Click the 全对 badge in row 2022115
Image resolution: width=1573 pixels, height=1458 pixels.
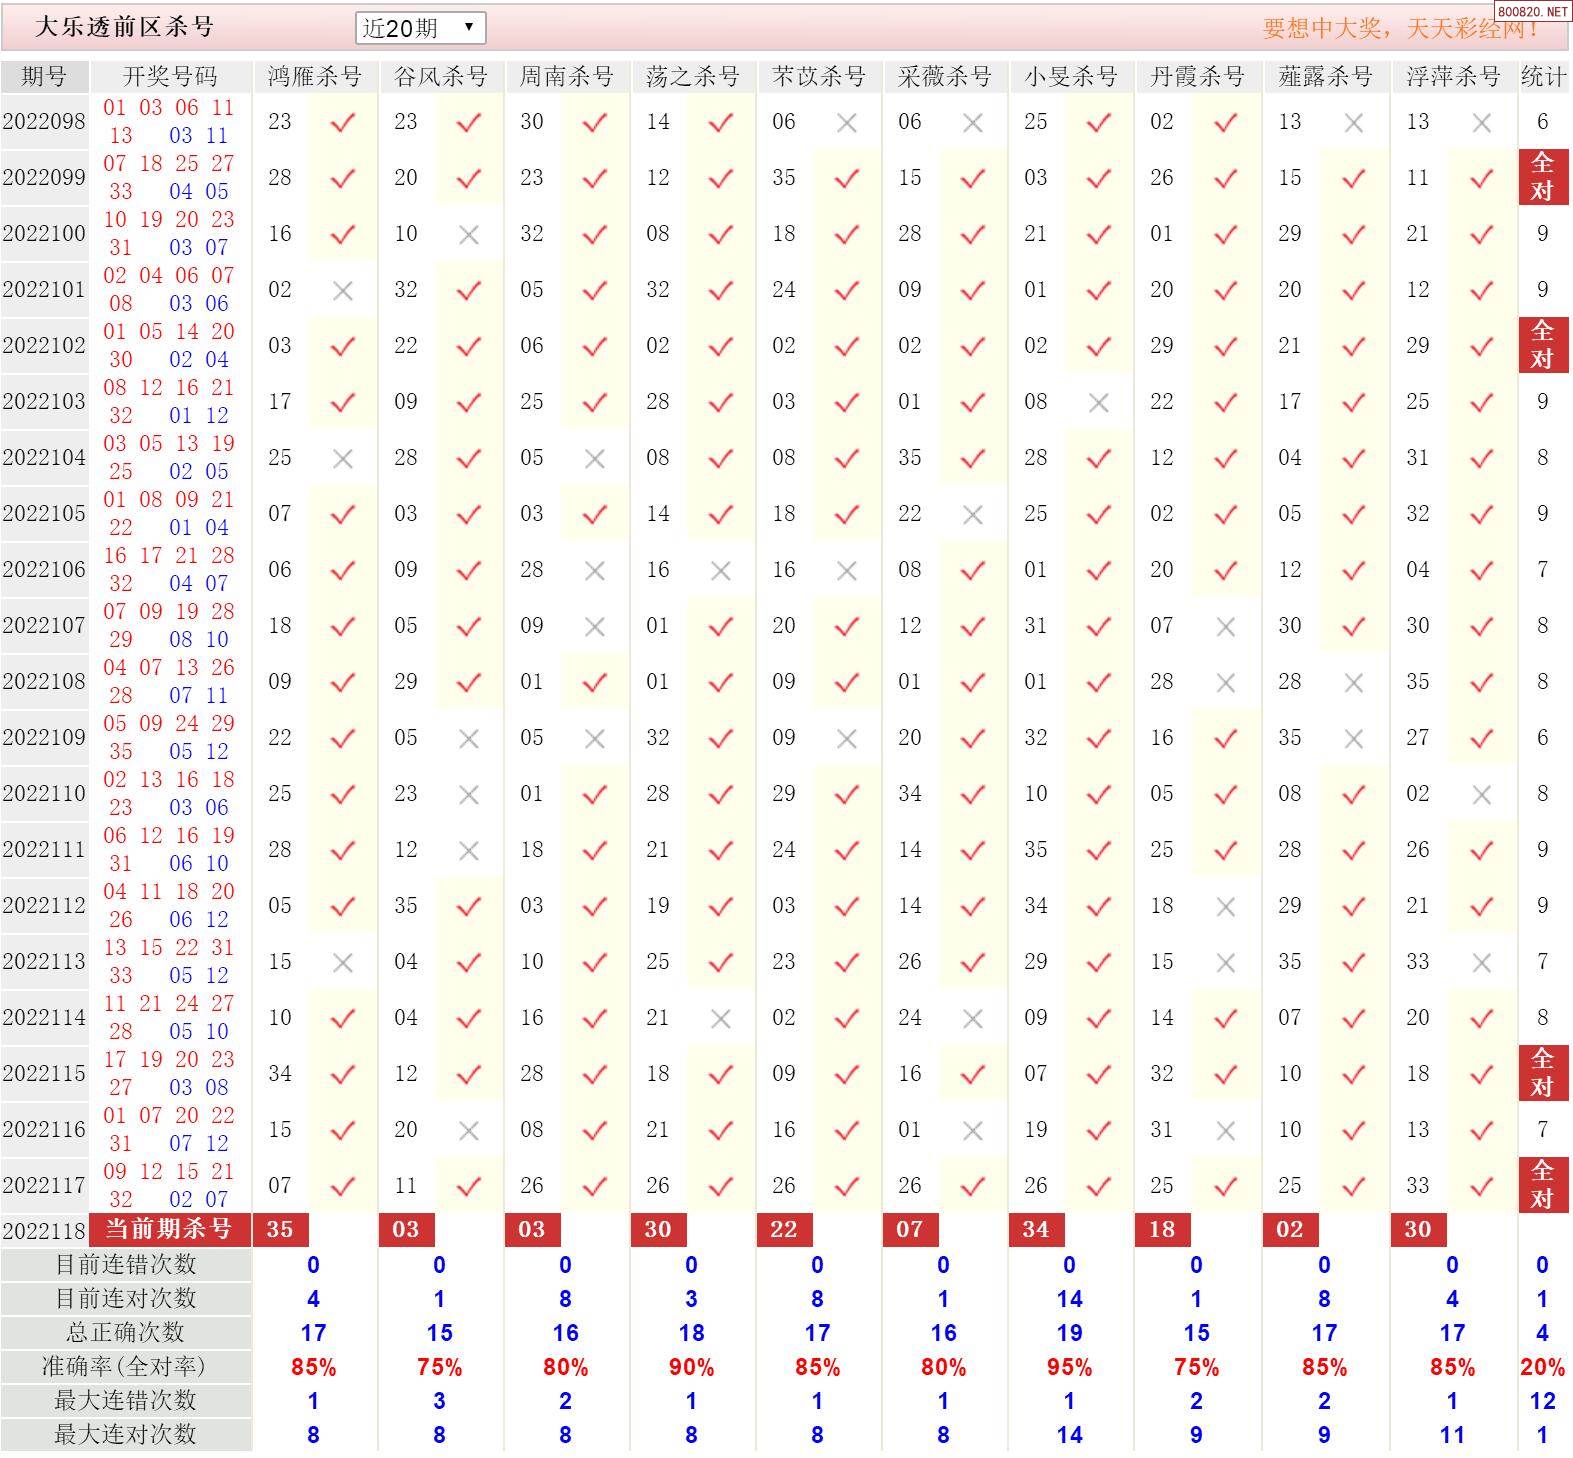(1542, 1073)
